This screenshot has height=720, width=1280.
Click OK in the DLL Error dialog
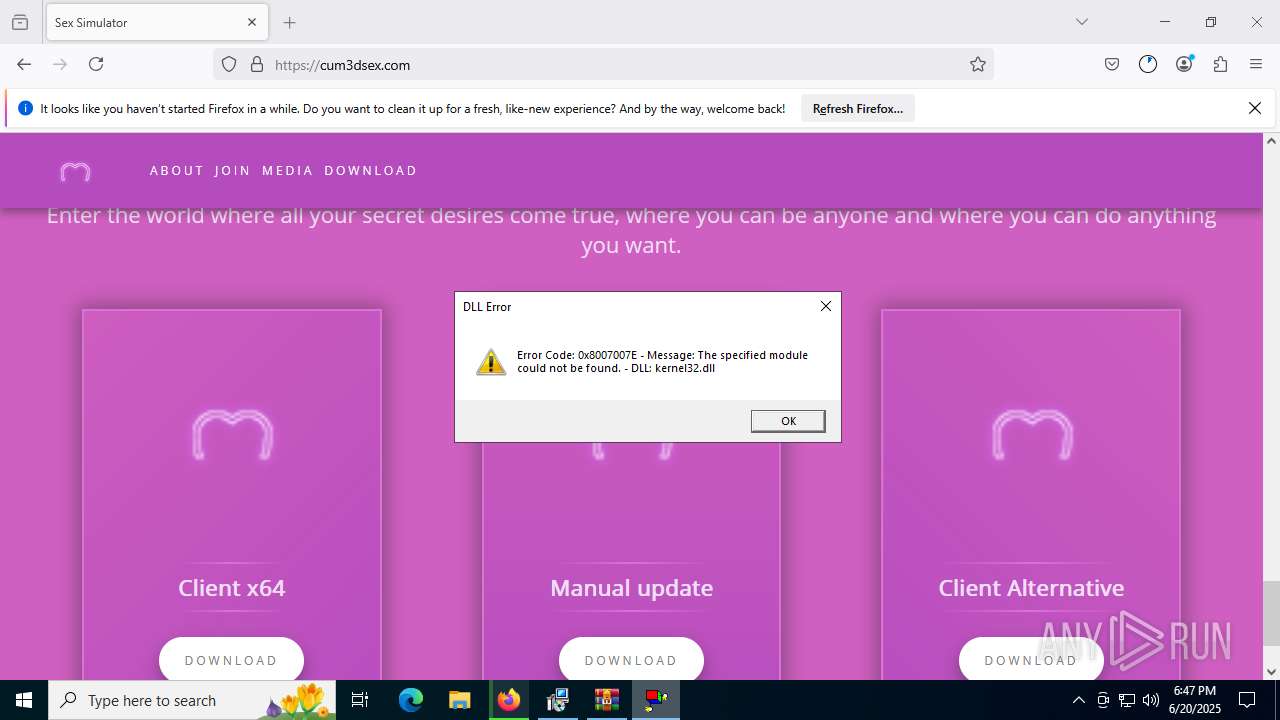[788, 421]
